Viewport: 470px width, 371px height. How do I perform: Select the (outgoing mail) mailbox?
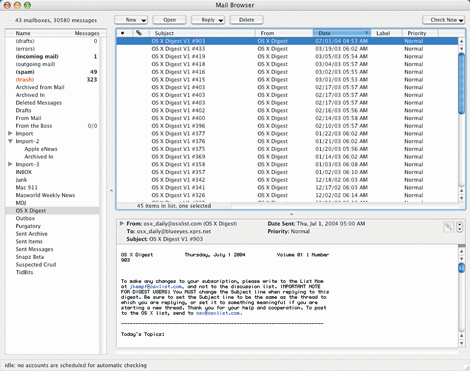tap(52, 64)
